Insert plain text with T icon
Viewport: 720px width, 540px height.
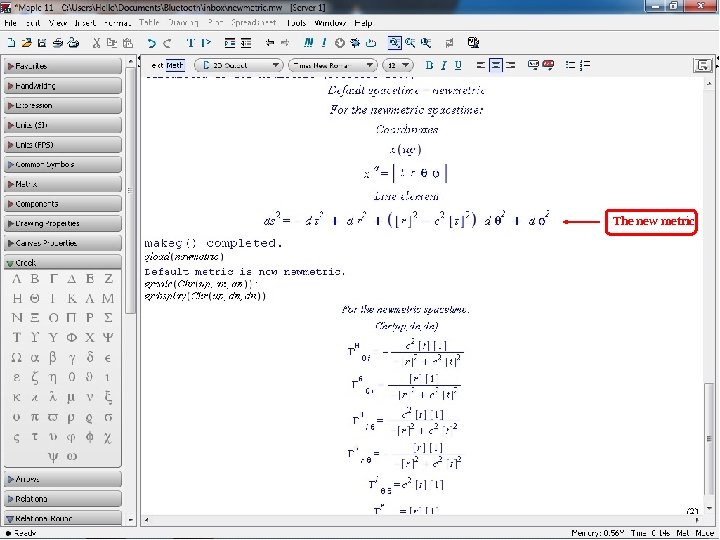pyautogui.click(x=190, y=43)
